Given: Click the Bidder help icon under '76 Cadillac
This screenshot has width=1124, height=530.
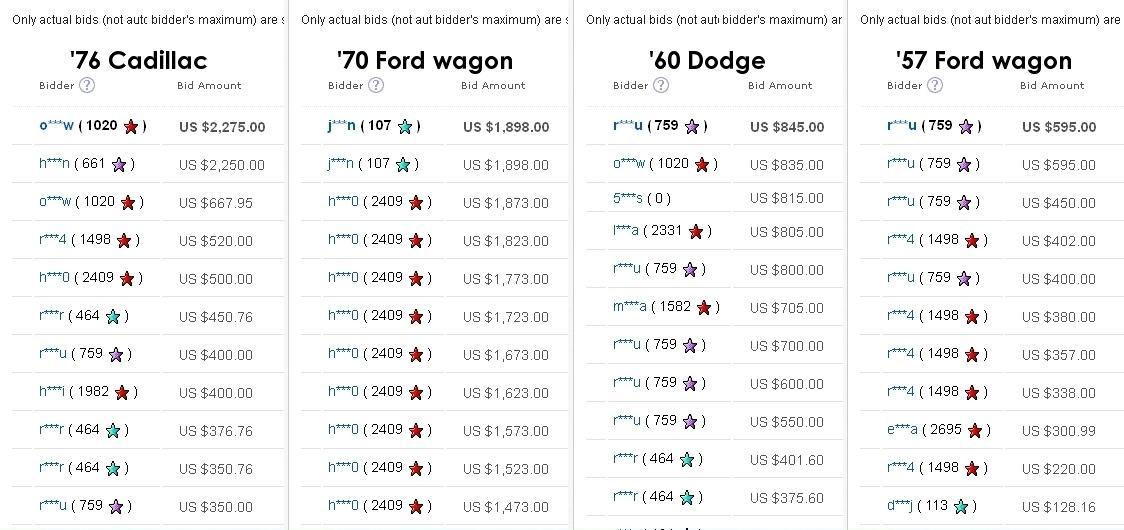Looking at the screenshot, I should 87,85.
